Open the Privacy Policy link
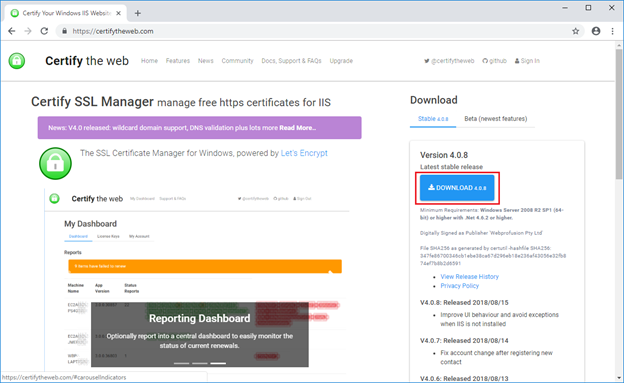Image resolution: width=624 pixels, height=383 pixels. tap(460, 286)
